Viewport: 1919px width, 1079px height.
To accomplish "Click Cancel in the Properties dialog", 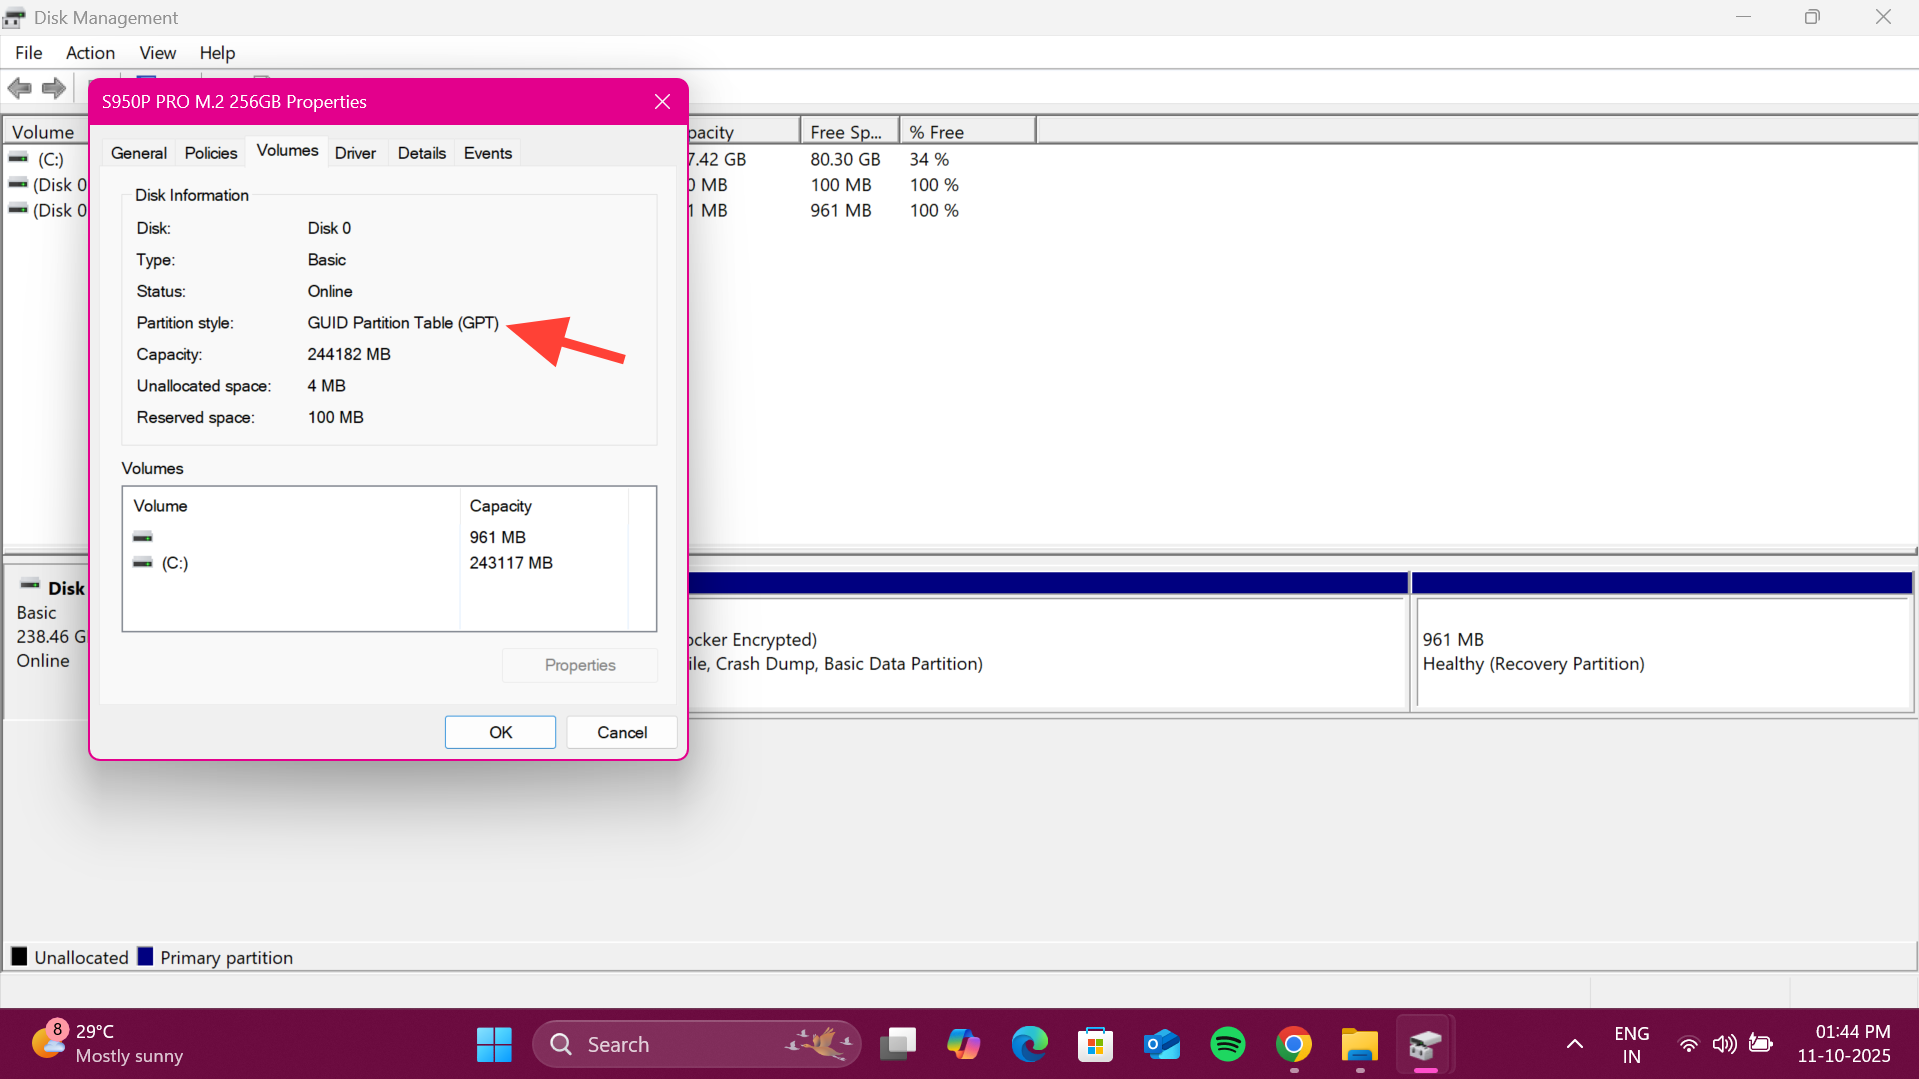I will [x=621, y=732].
